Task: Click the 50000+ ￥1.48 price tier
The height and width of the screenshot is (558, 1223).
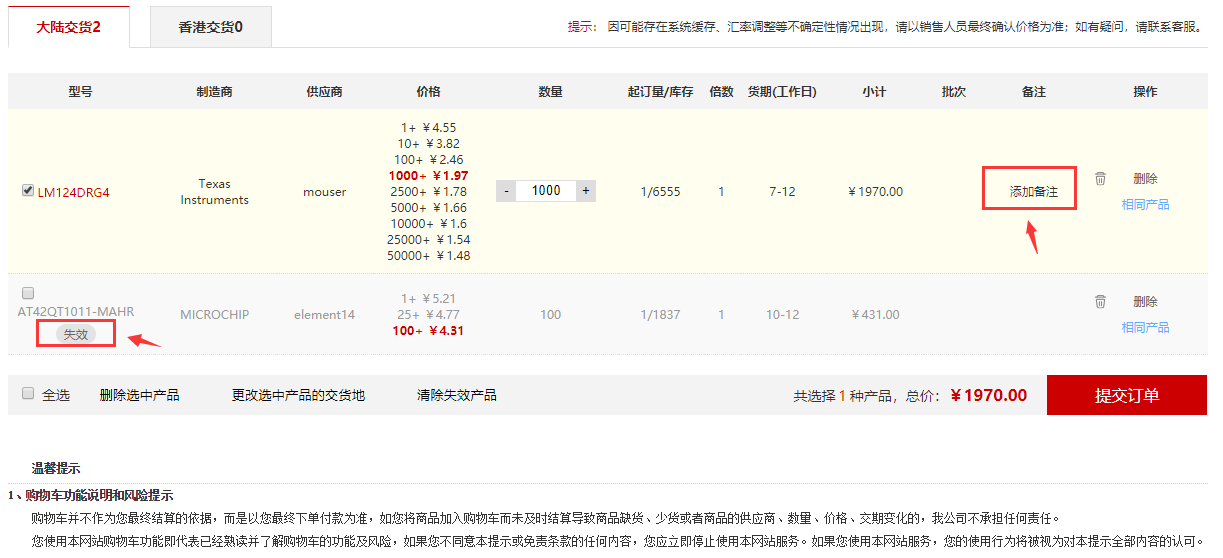Action: pyautogui.click(x=428, y=256)
